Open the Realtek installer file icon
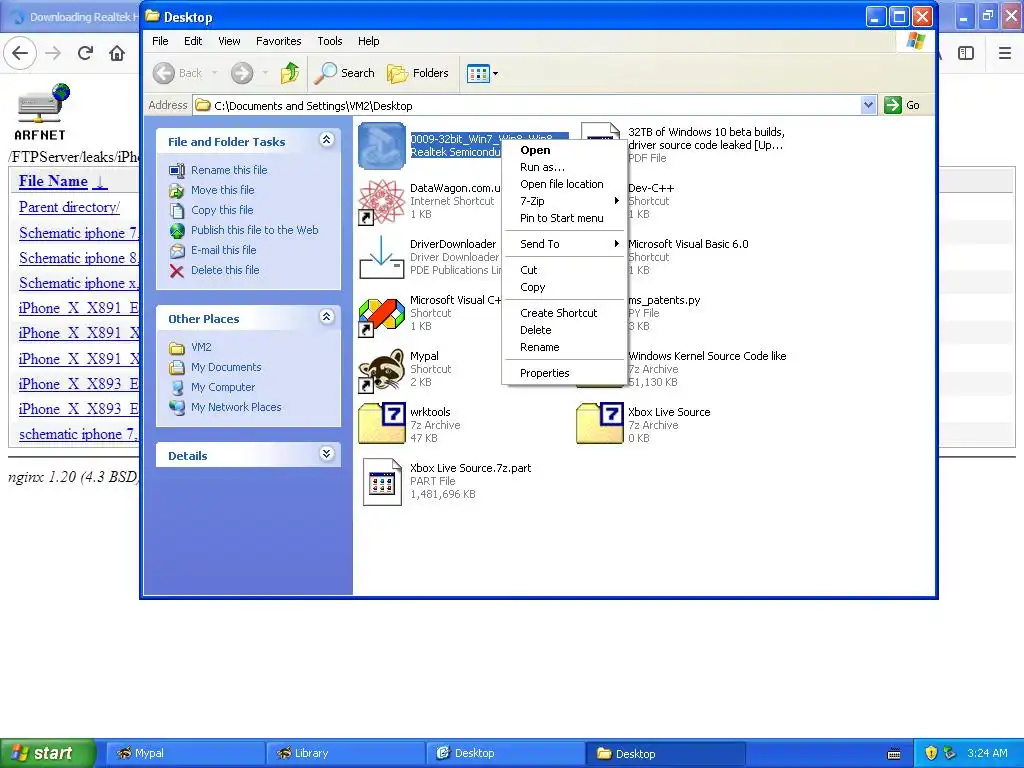The image size is (1024, 768). (x=382, y=146)
